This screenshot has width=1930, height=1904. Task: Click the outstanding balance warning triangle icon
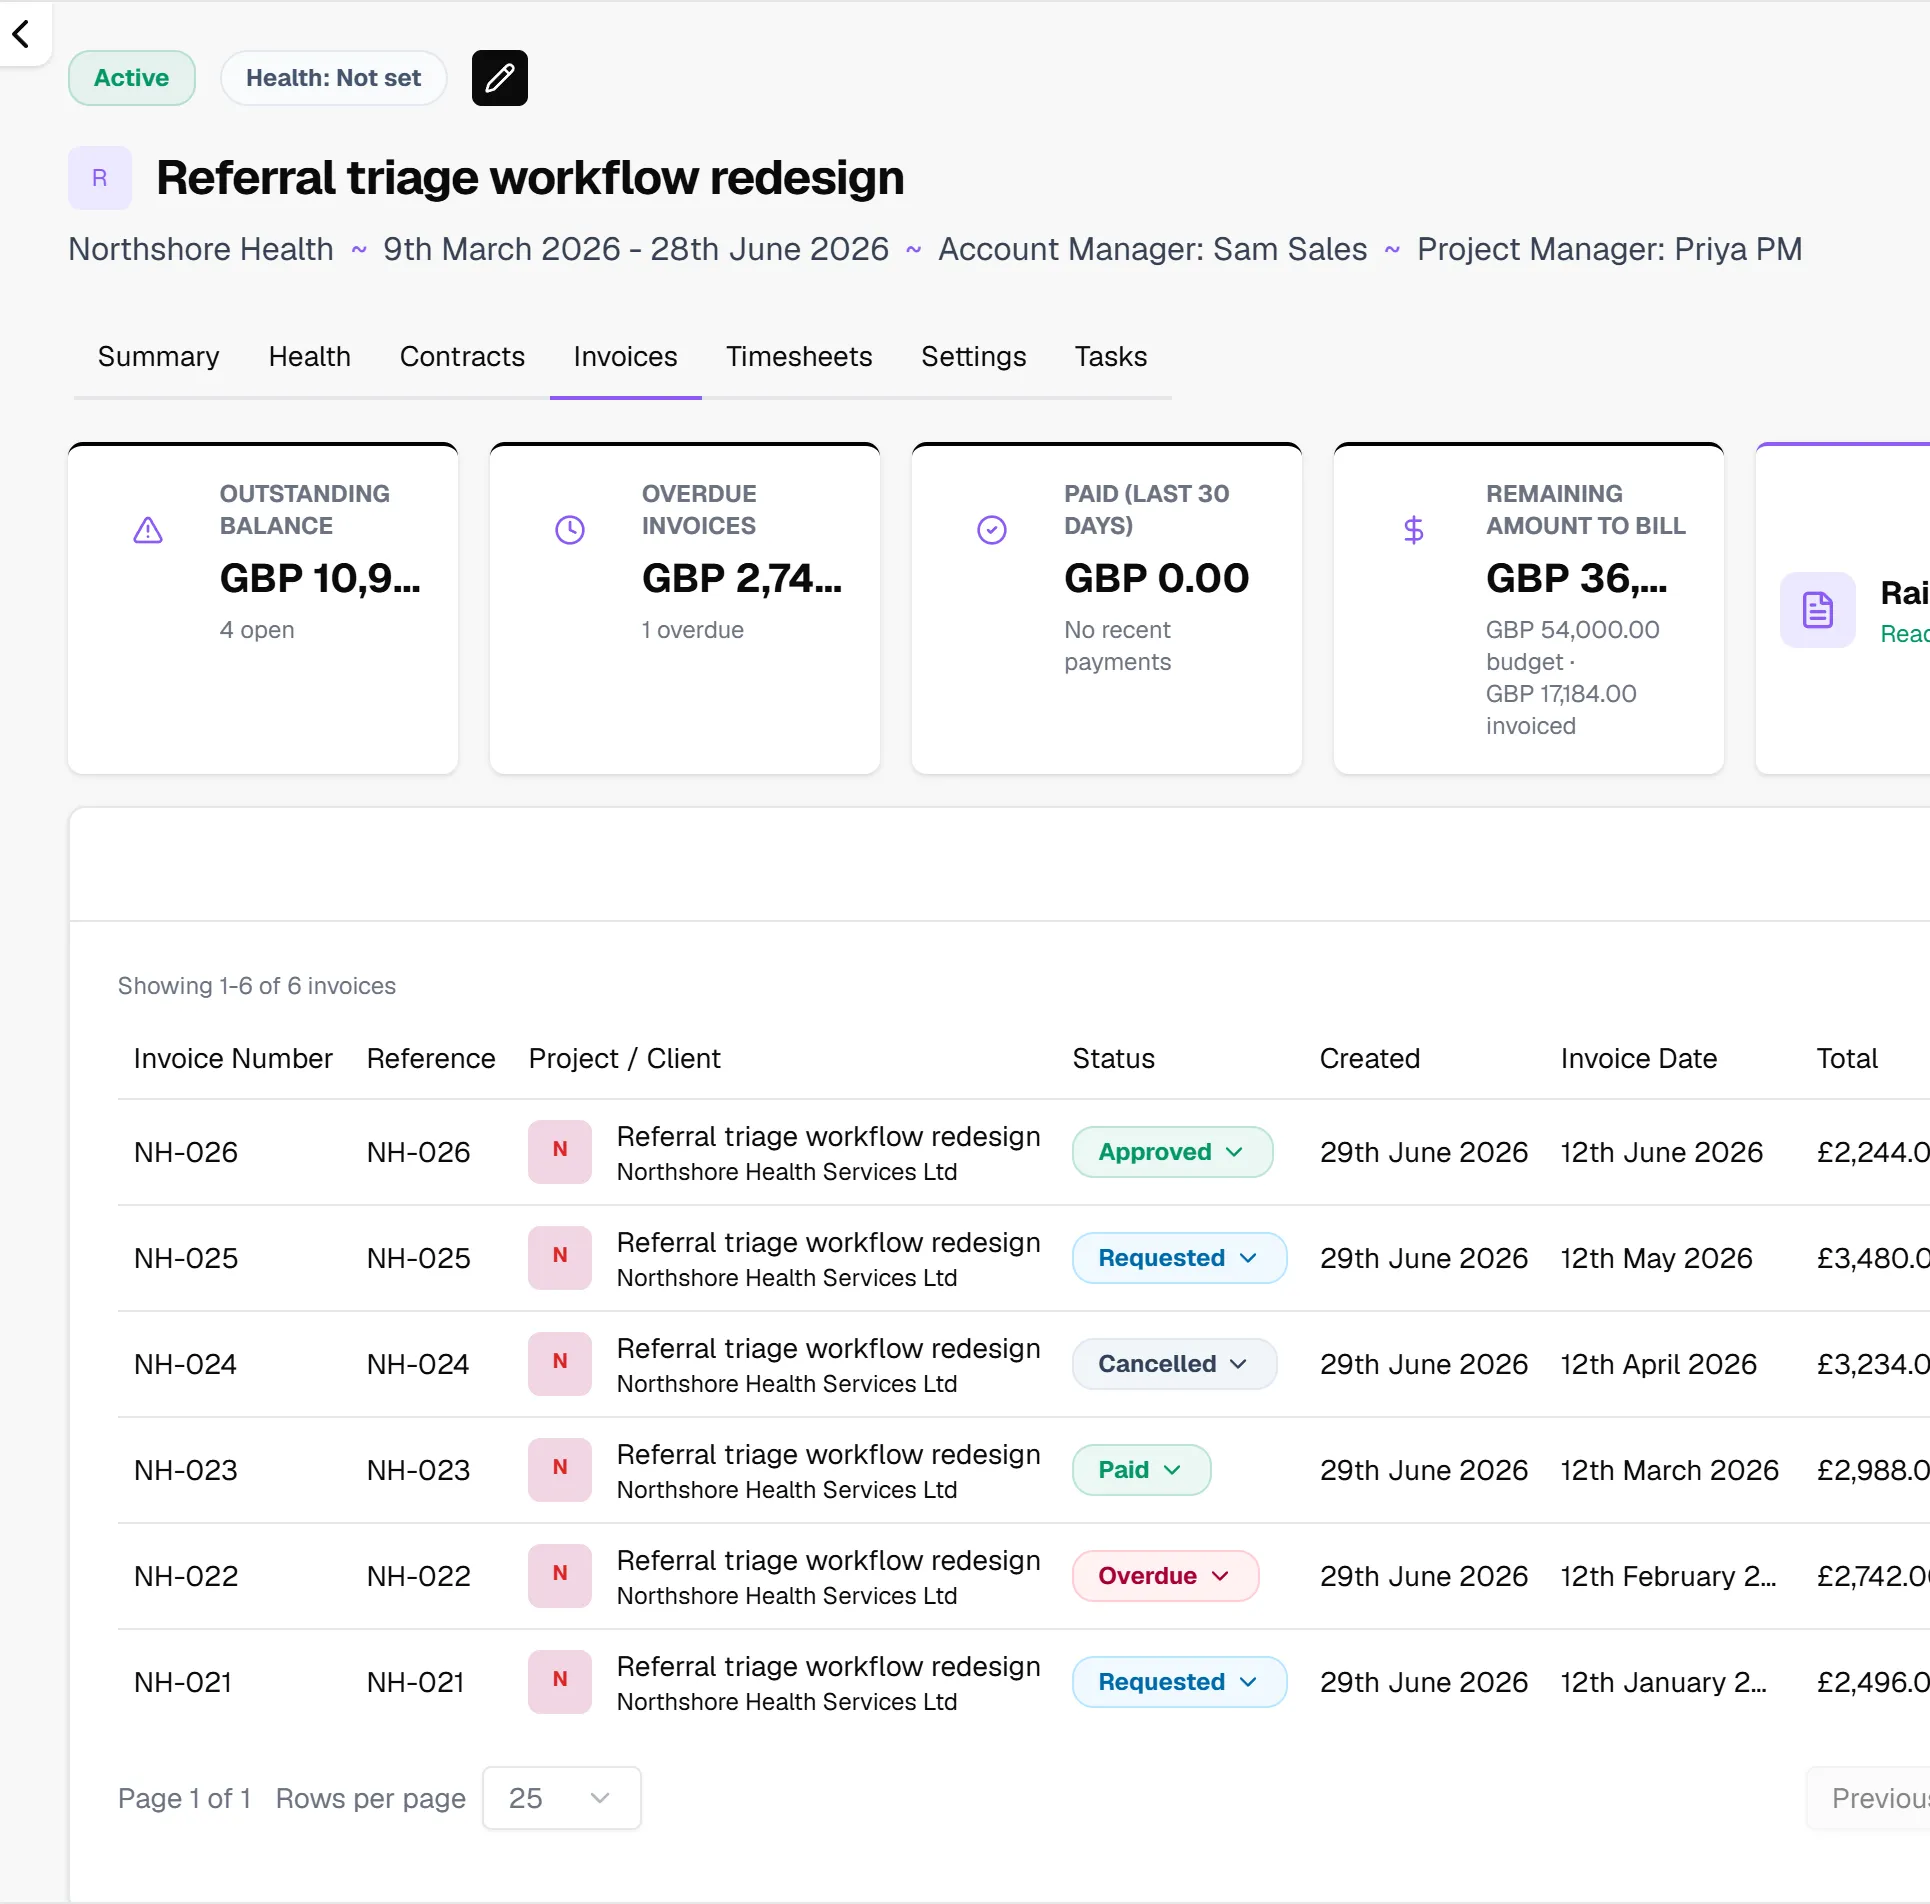pyautogui.click(x=148, y=530)
